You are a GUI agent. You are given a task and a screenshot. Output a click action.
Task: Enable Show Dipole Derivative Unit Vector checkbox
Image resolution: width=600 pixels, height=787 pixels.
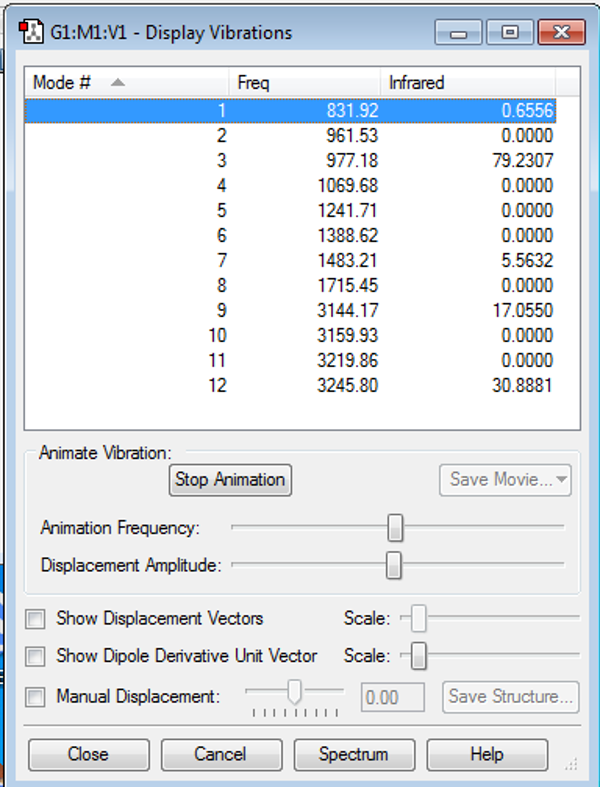(36, 656)
